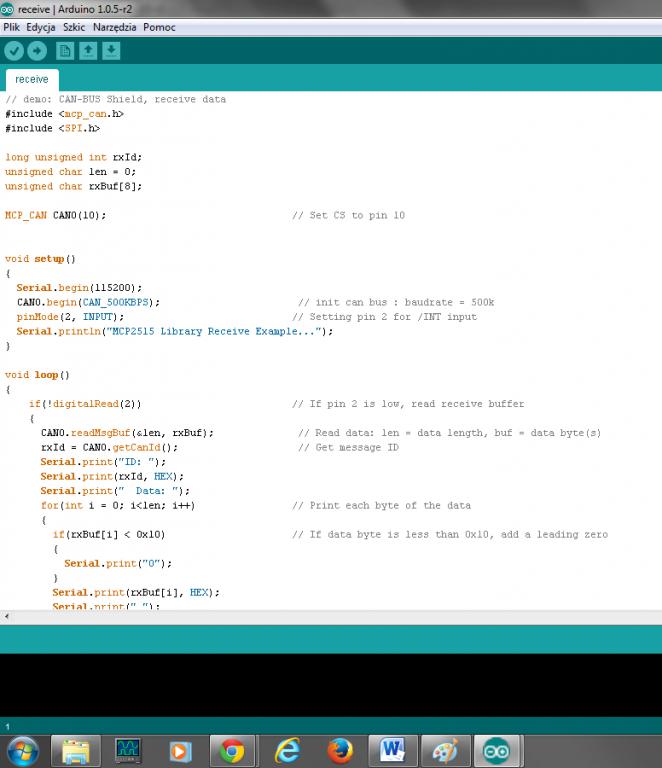Open the Szkic menu

coord(74,27)
